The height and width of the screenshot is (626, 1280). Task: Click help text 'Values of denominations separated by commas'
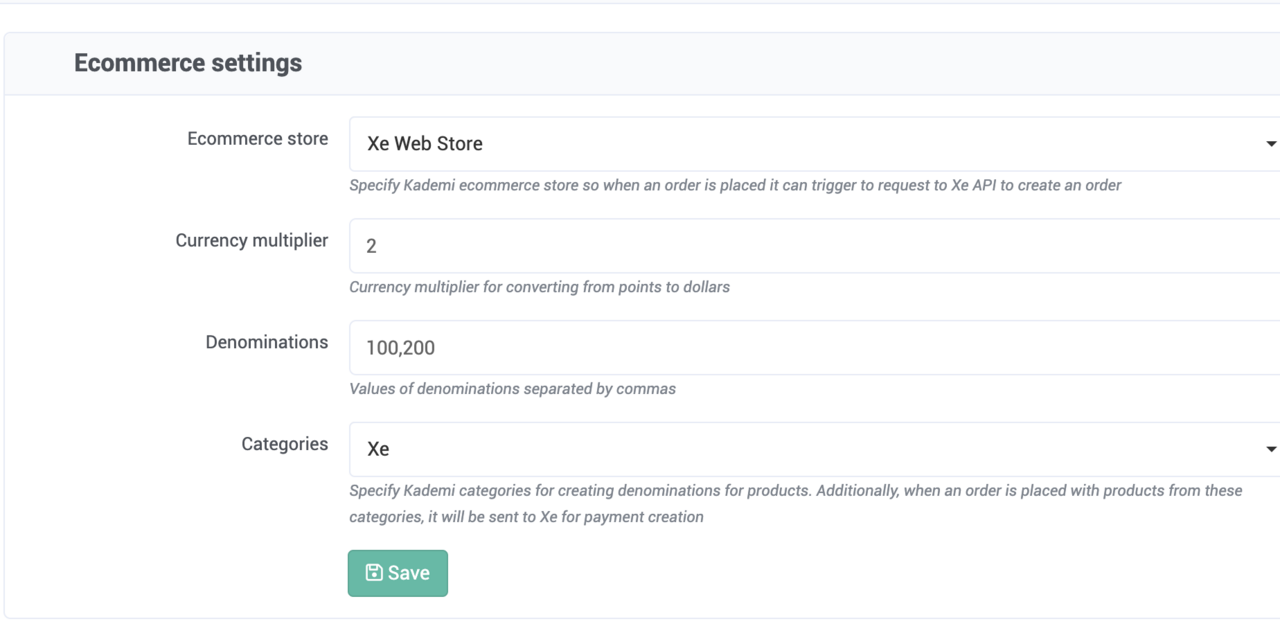(x=512, y=389)
